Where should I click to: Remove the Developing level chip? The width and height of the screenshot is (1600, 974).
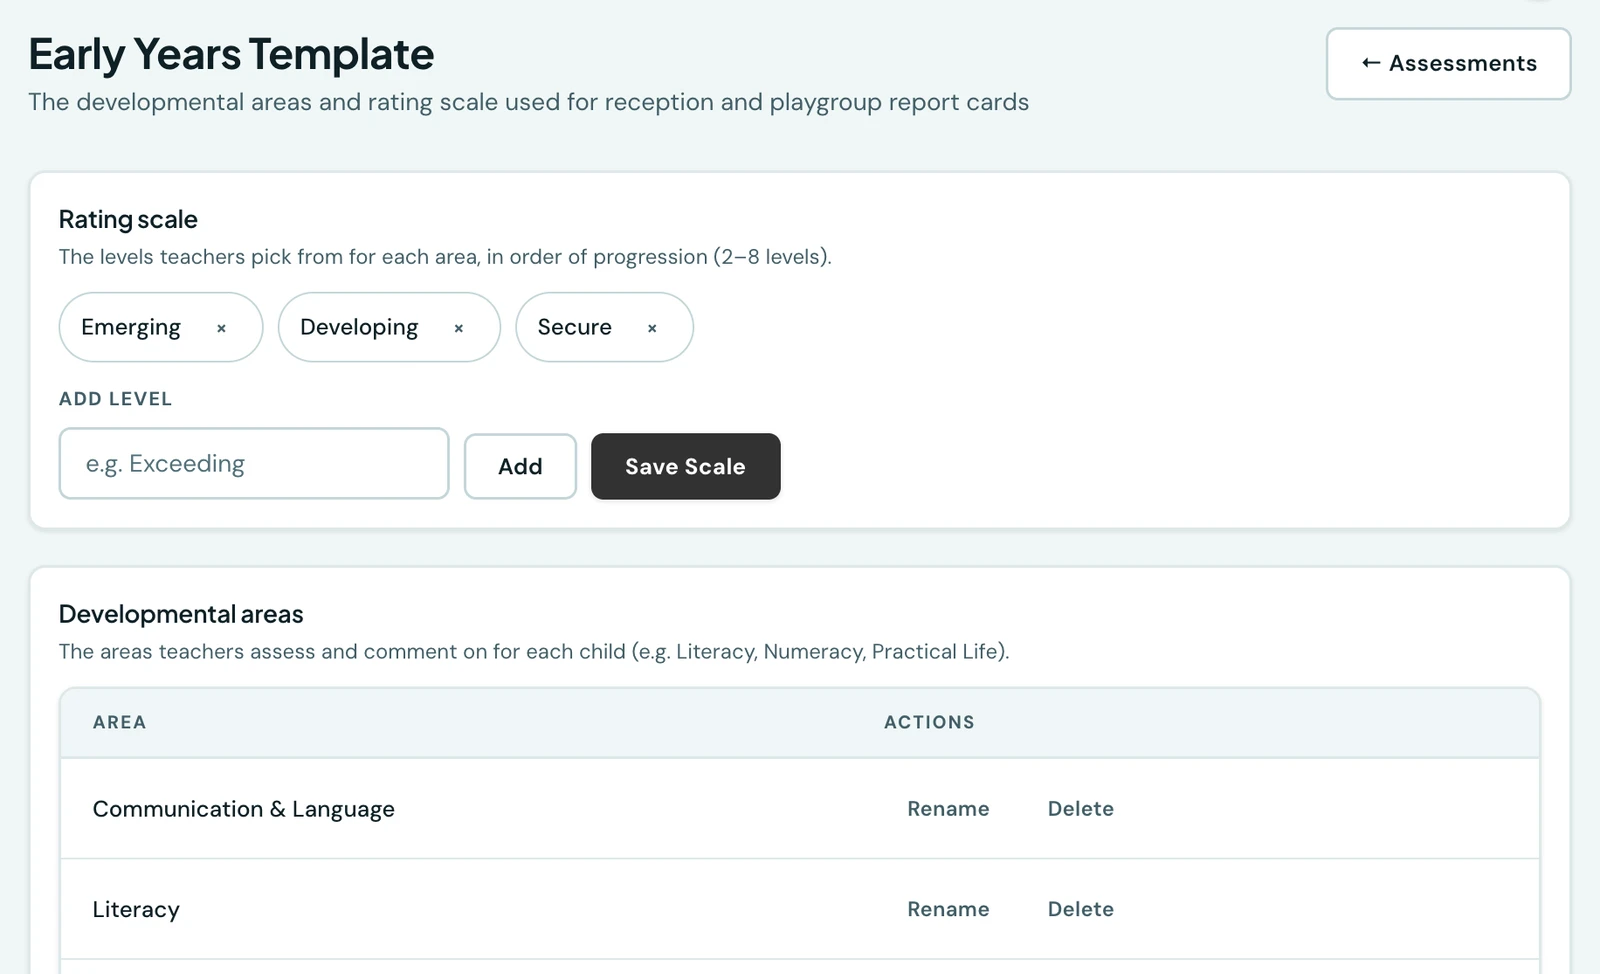point(458,328)
